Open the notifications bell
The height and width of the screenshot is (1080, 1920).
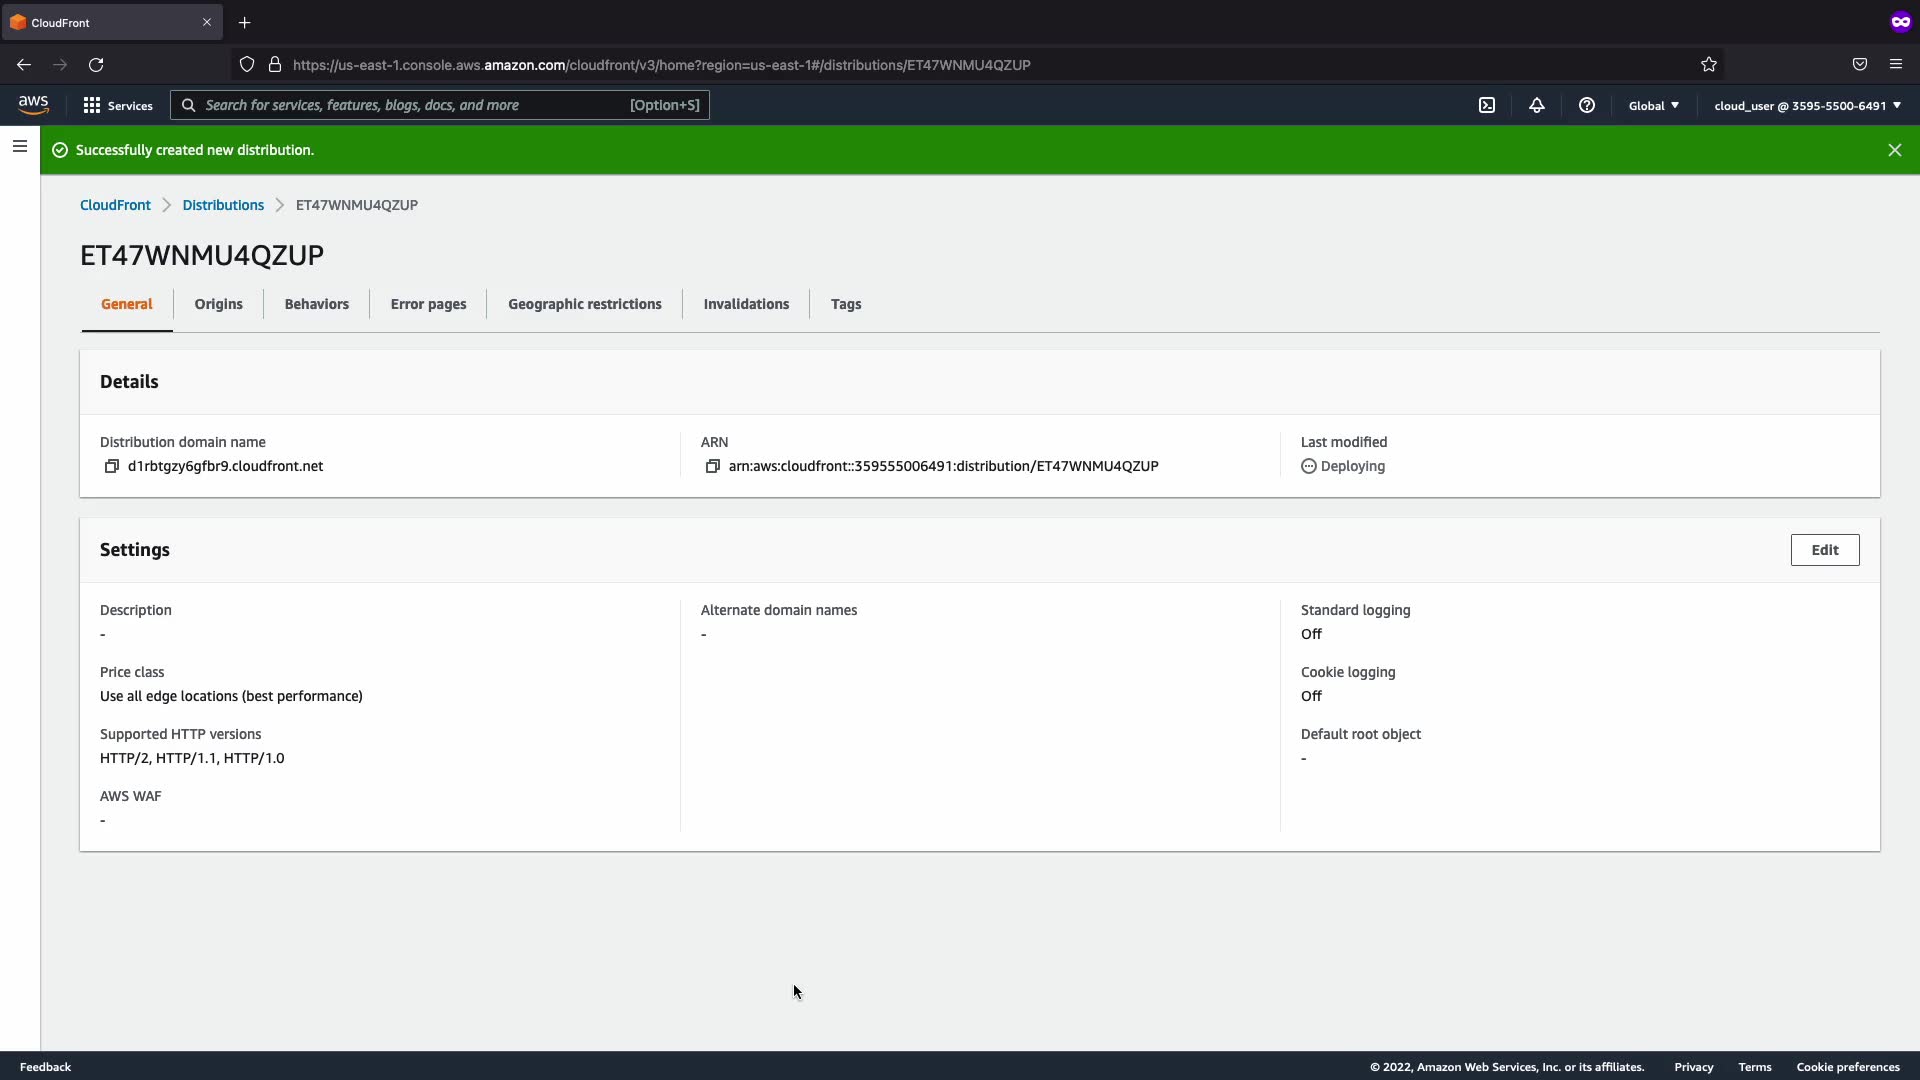(1537, 105)
